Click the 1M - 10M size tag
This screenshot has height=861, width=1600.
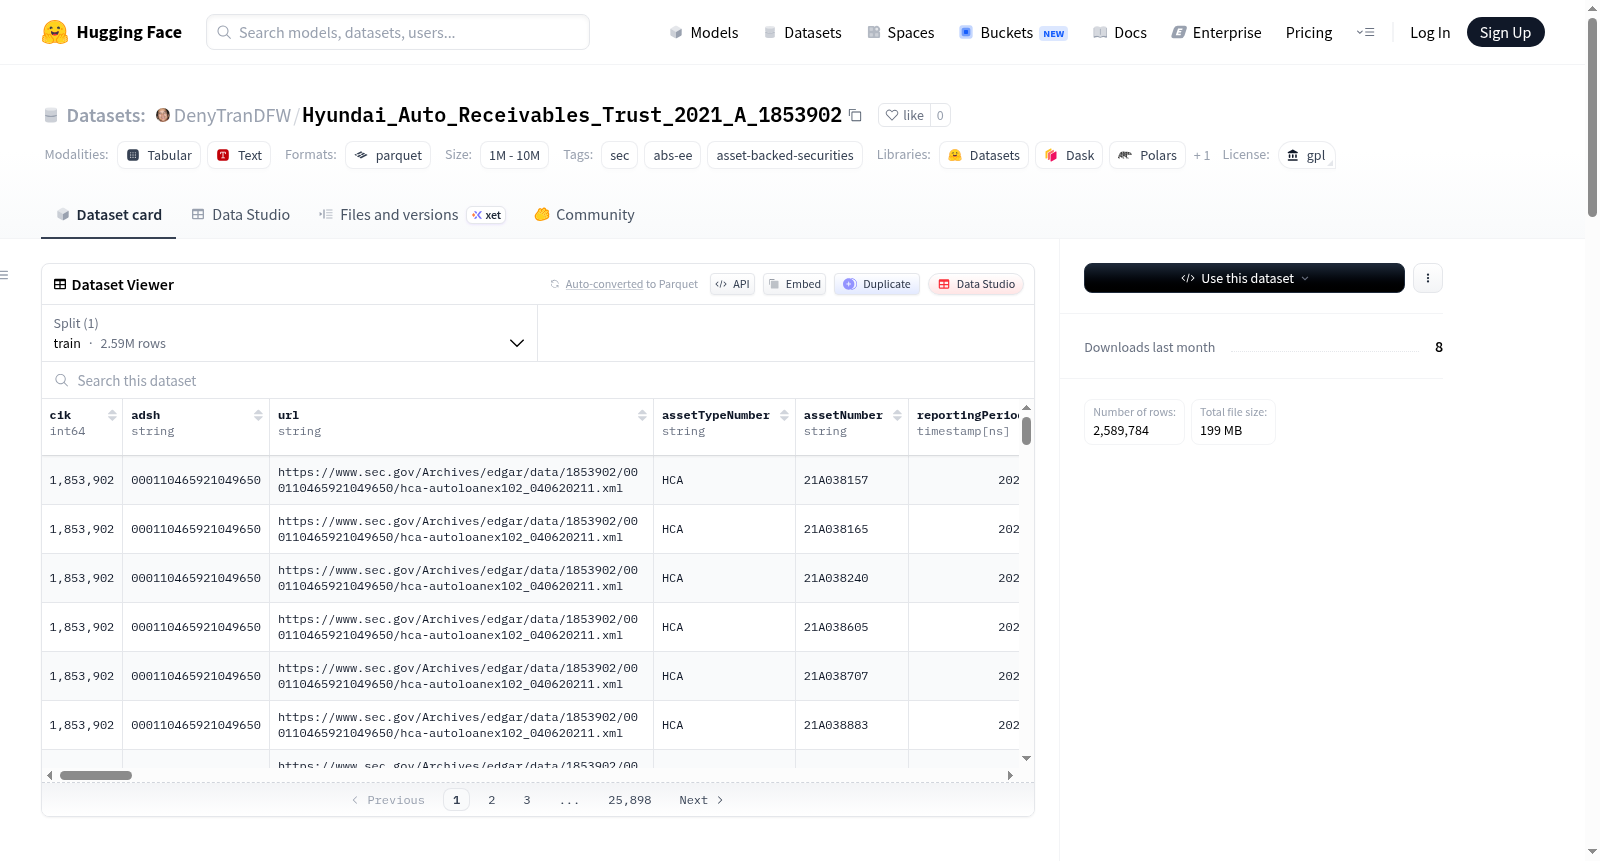coord(514,155)
